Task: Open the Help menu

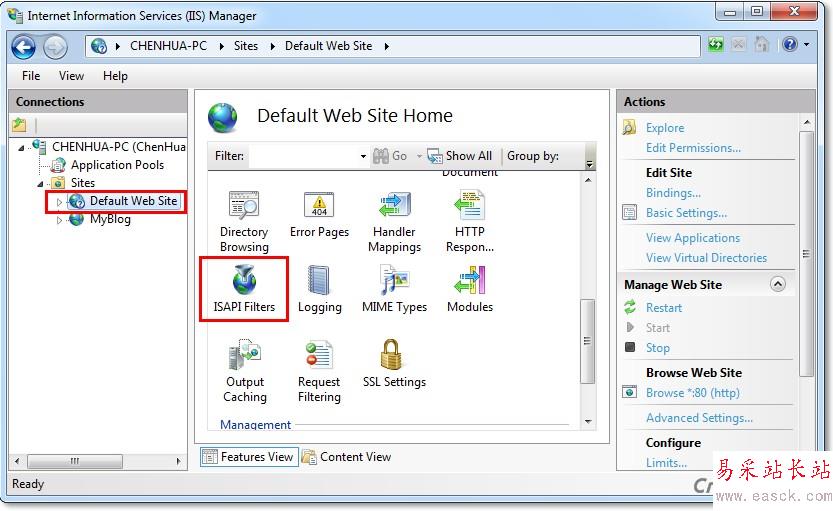Action: coord(115,76)
